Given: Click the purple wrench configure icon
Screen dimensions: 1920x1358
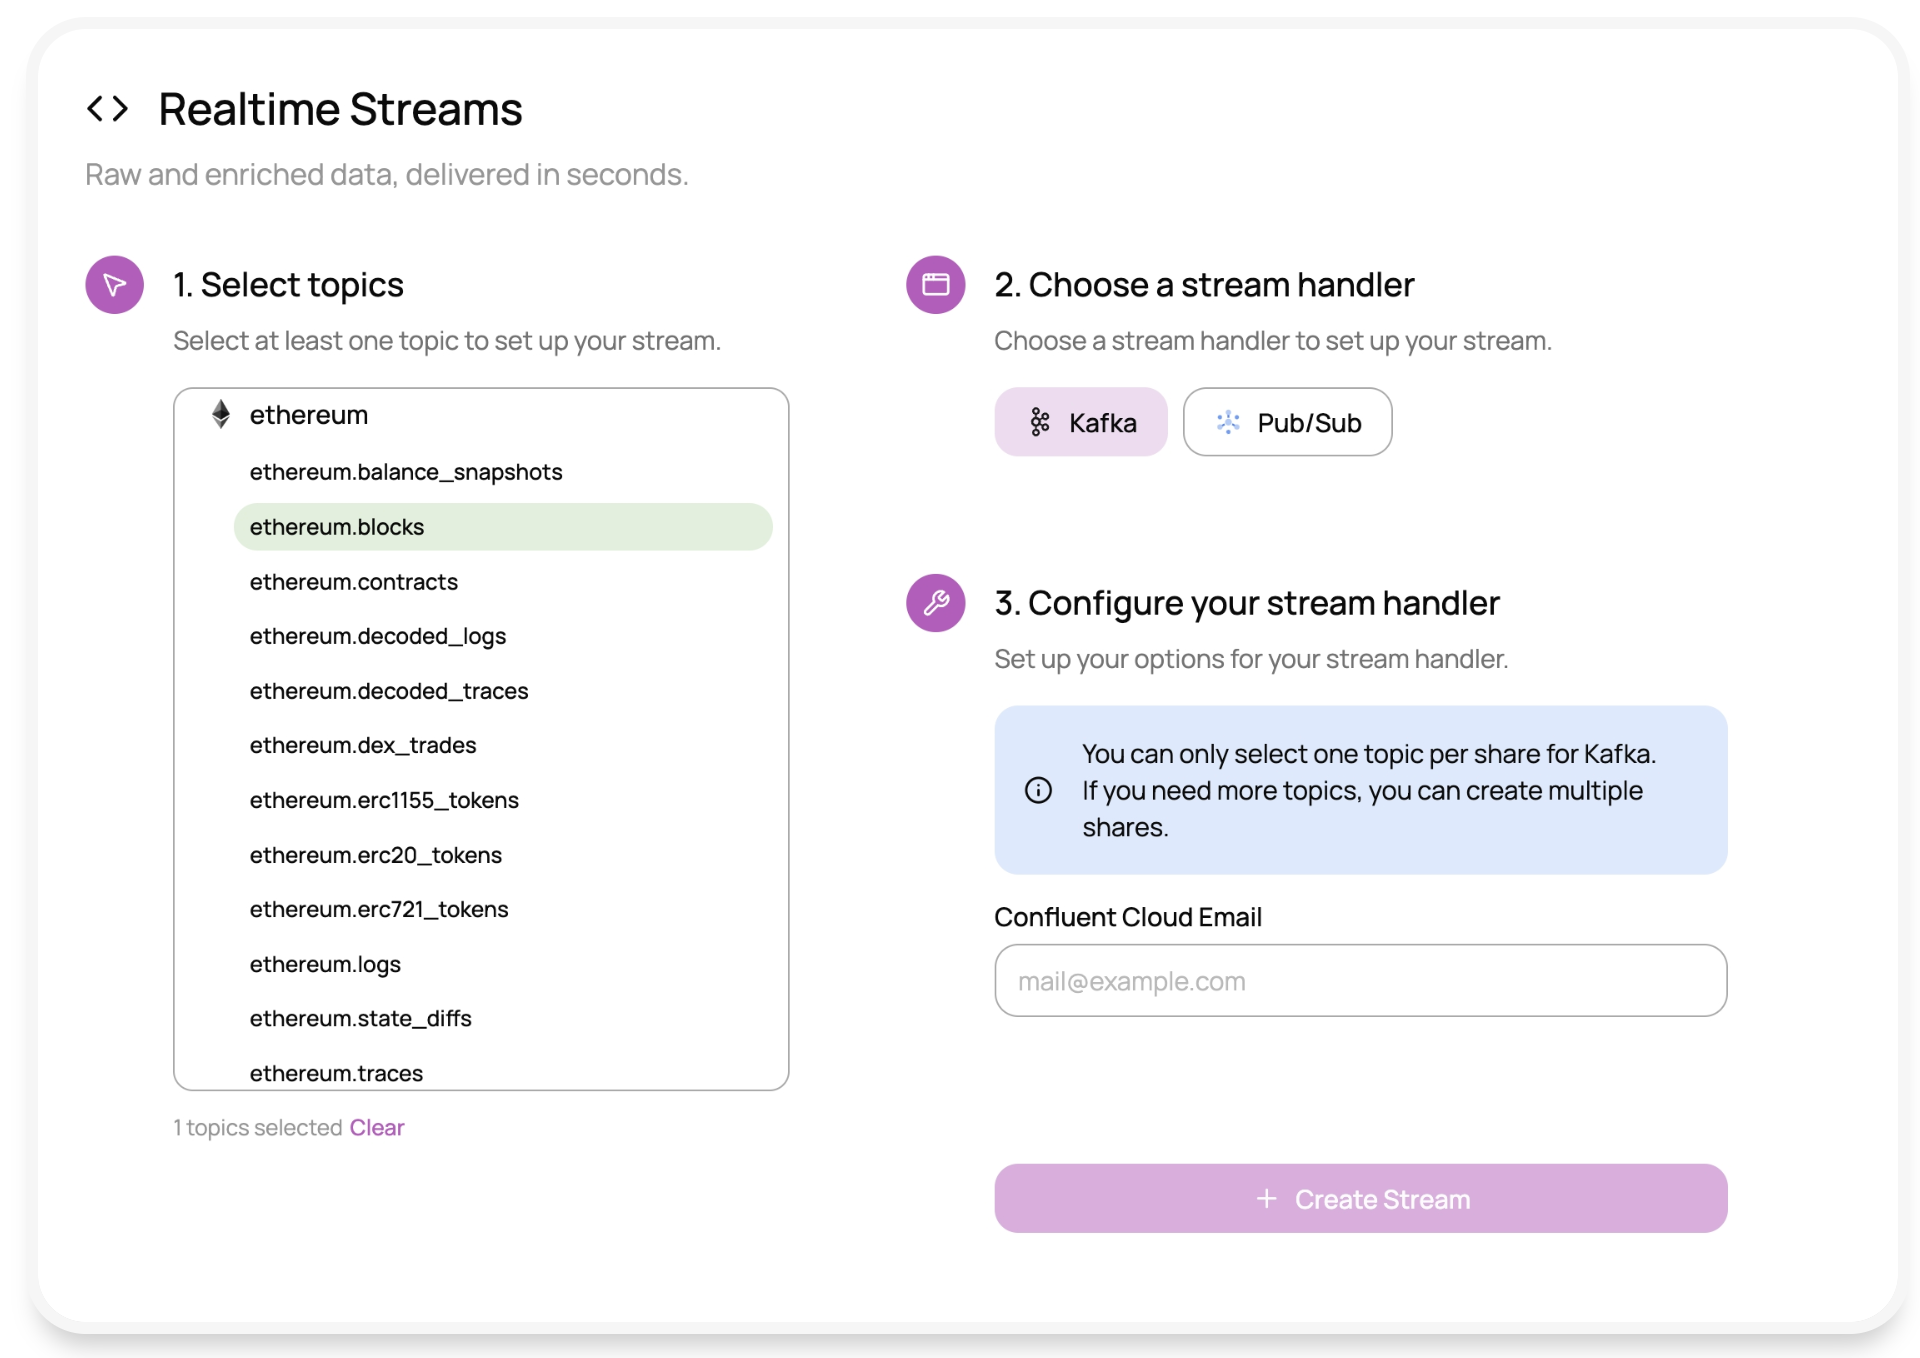Looking at the screenshot, I should 935,603.
